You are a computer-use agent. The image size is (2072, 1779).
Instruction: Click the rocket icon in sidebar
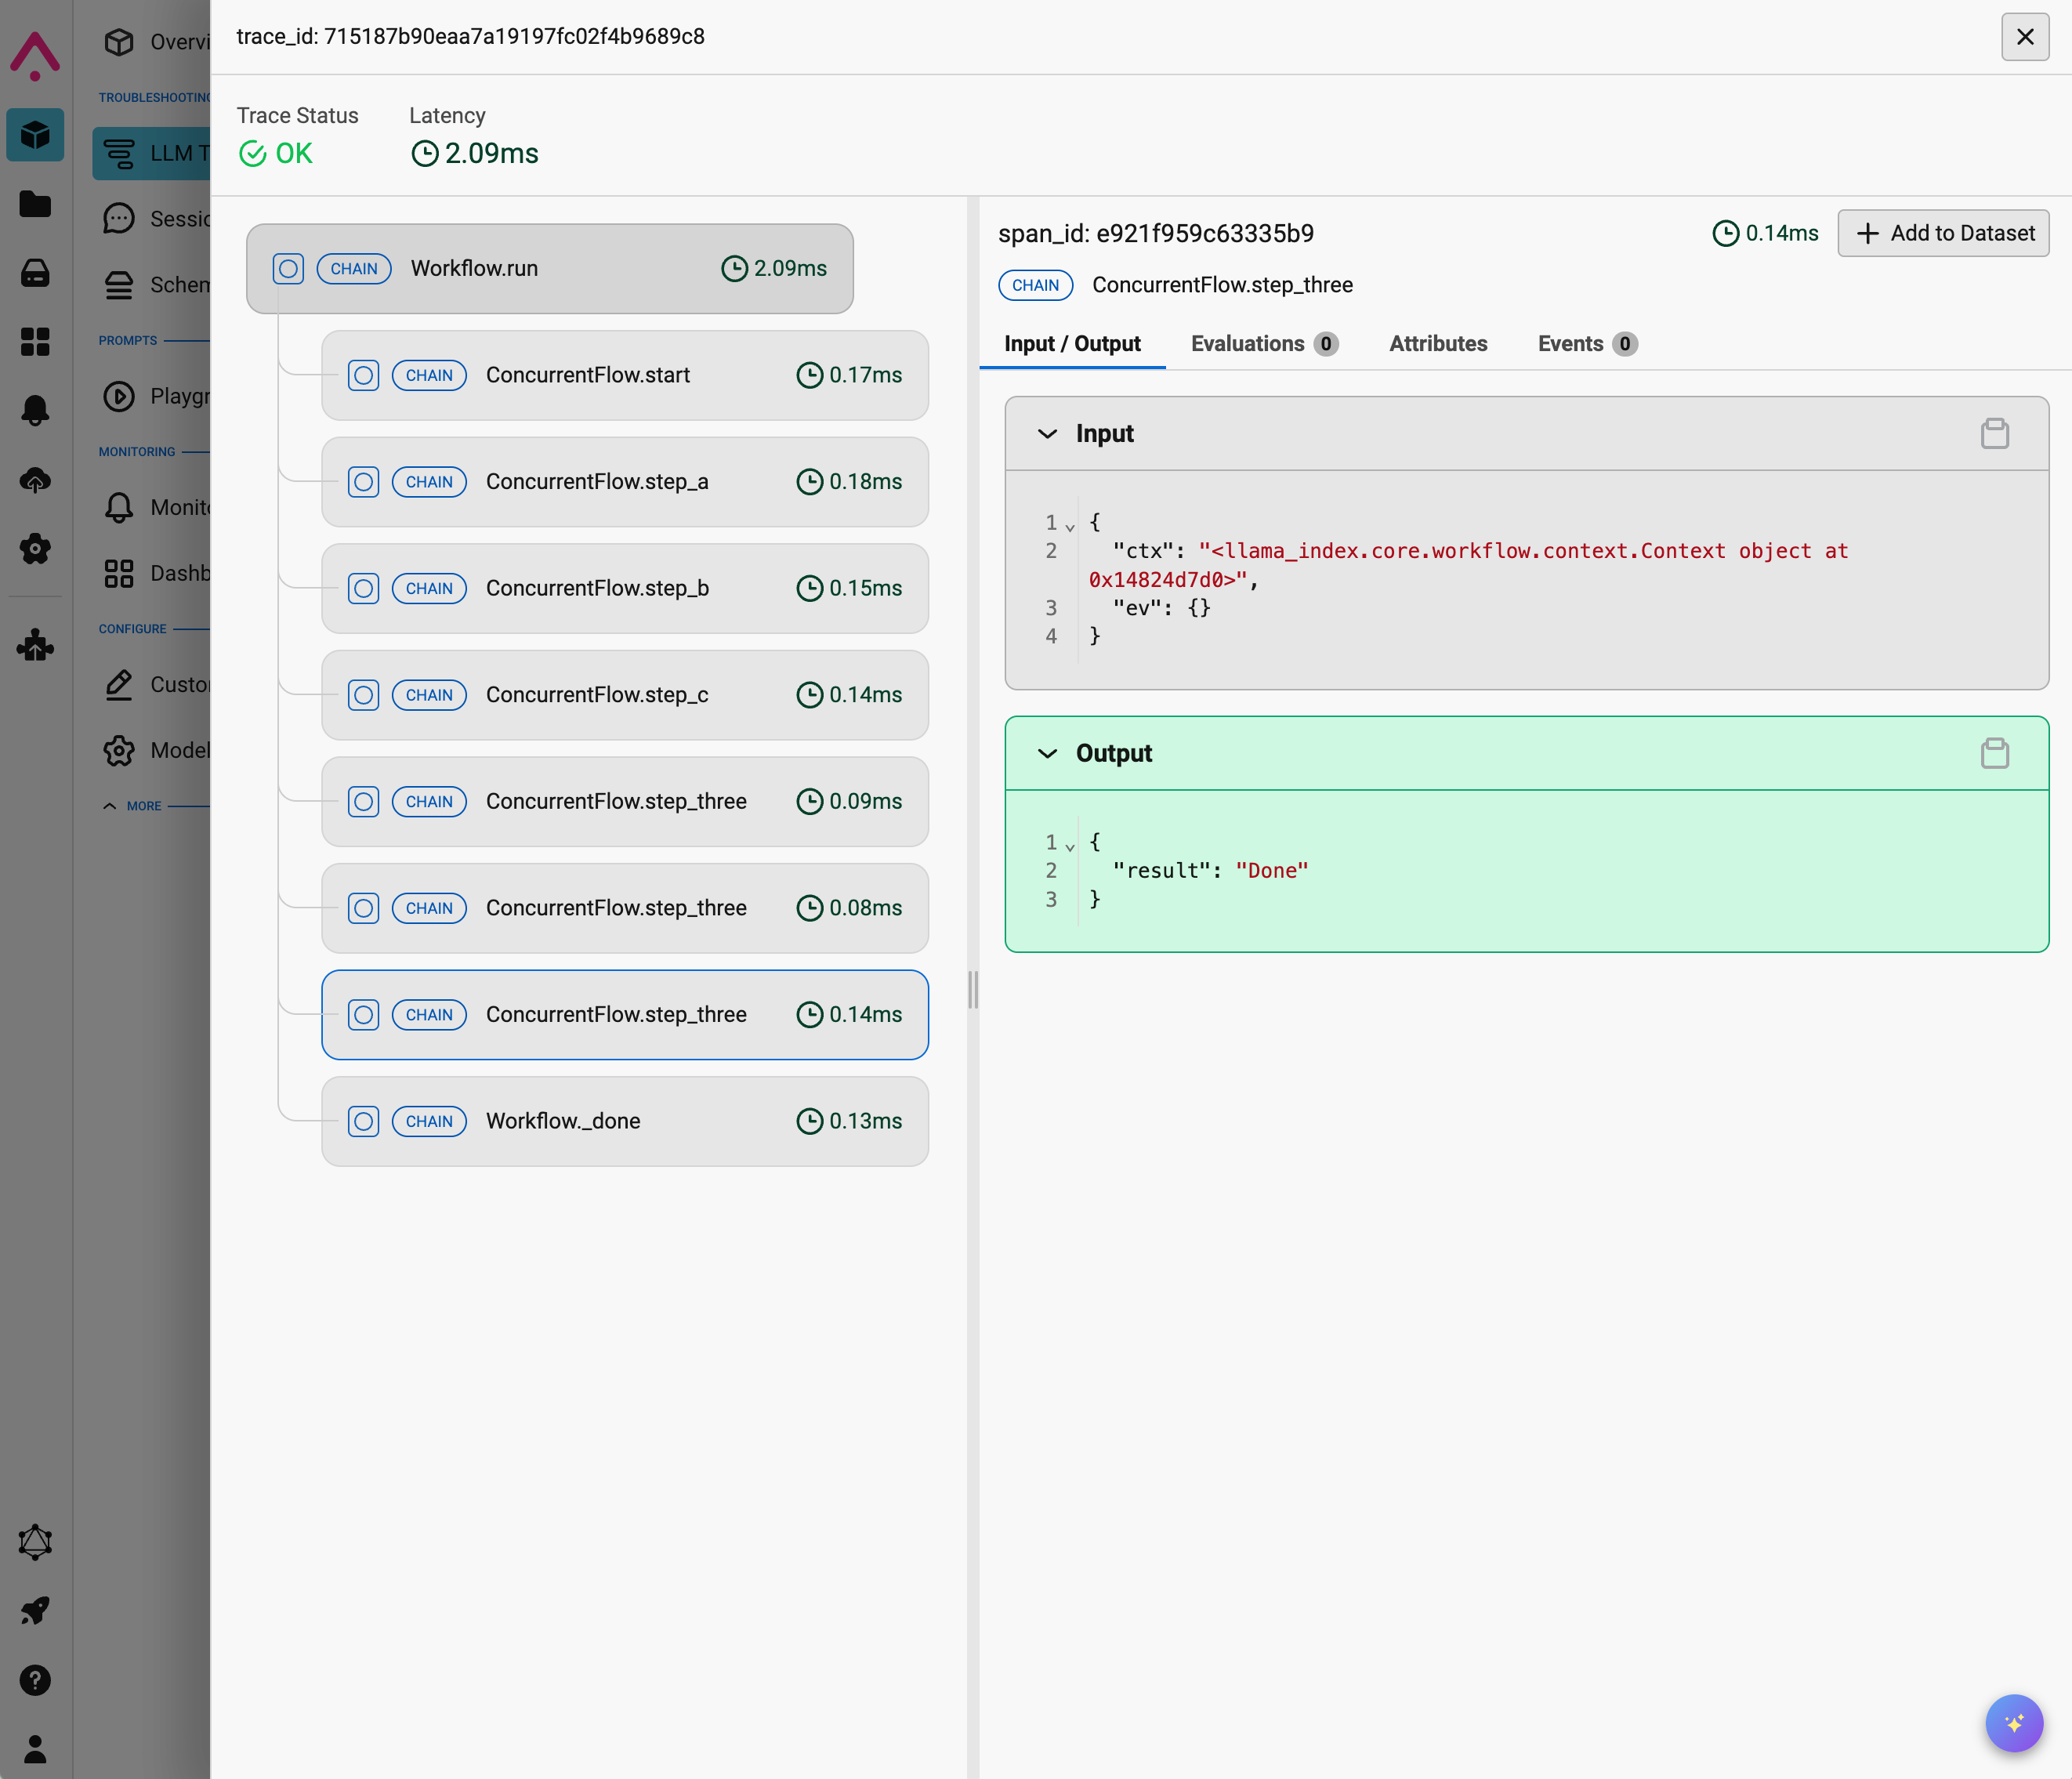click(35, 1611)
